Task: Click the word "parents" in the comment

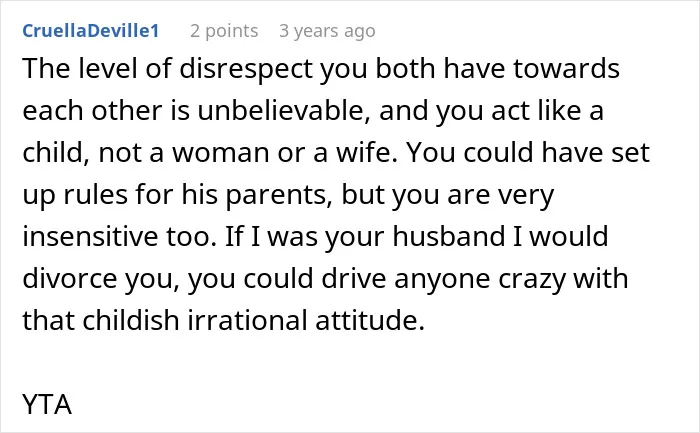Action: (279, 195)
